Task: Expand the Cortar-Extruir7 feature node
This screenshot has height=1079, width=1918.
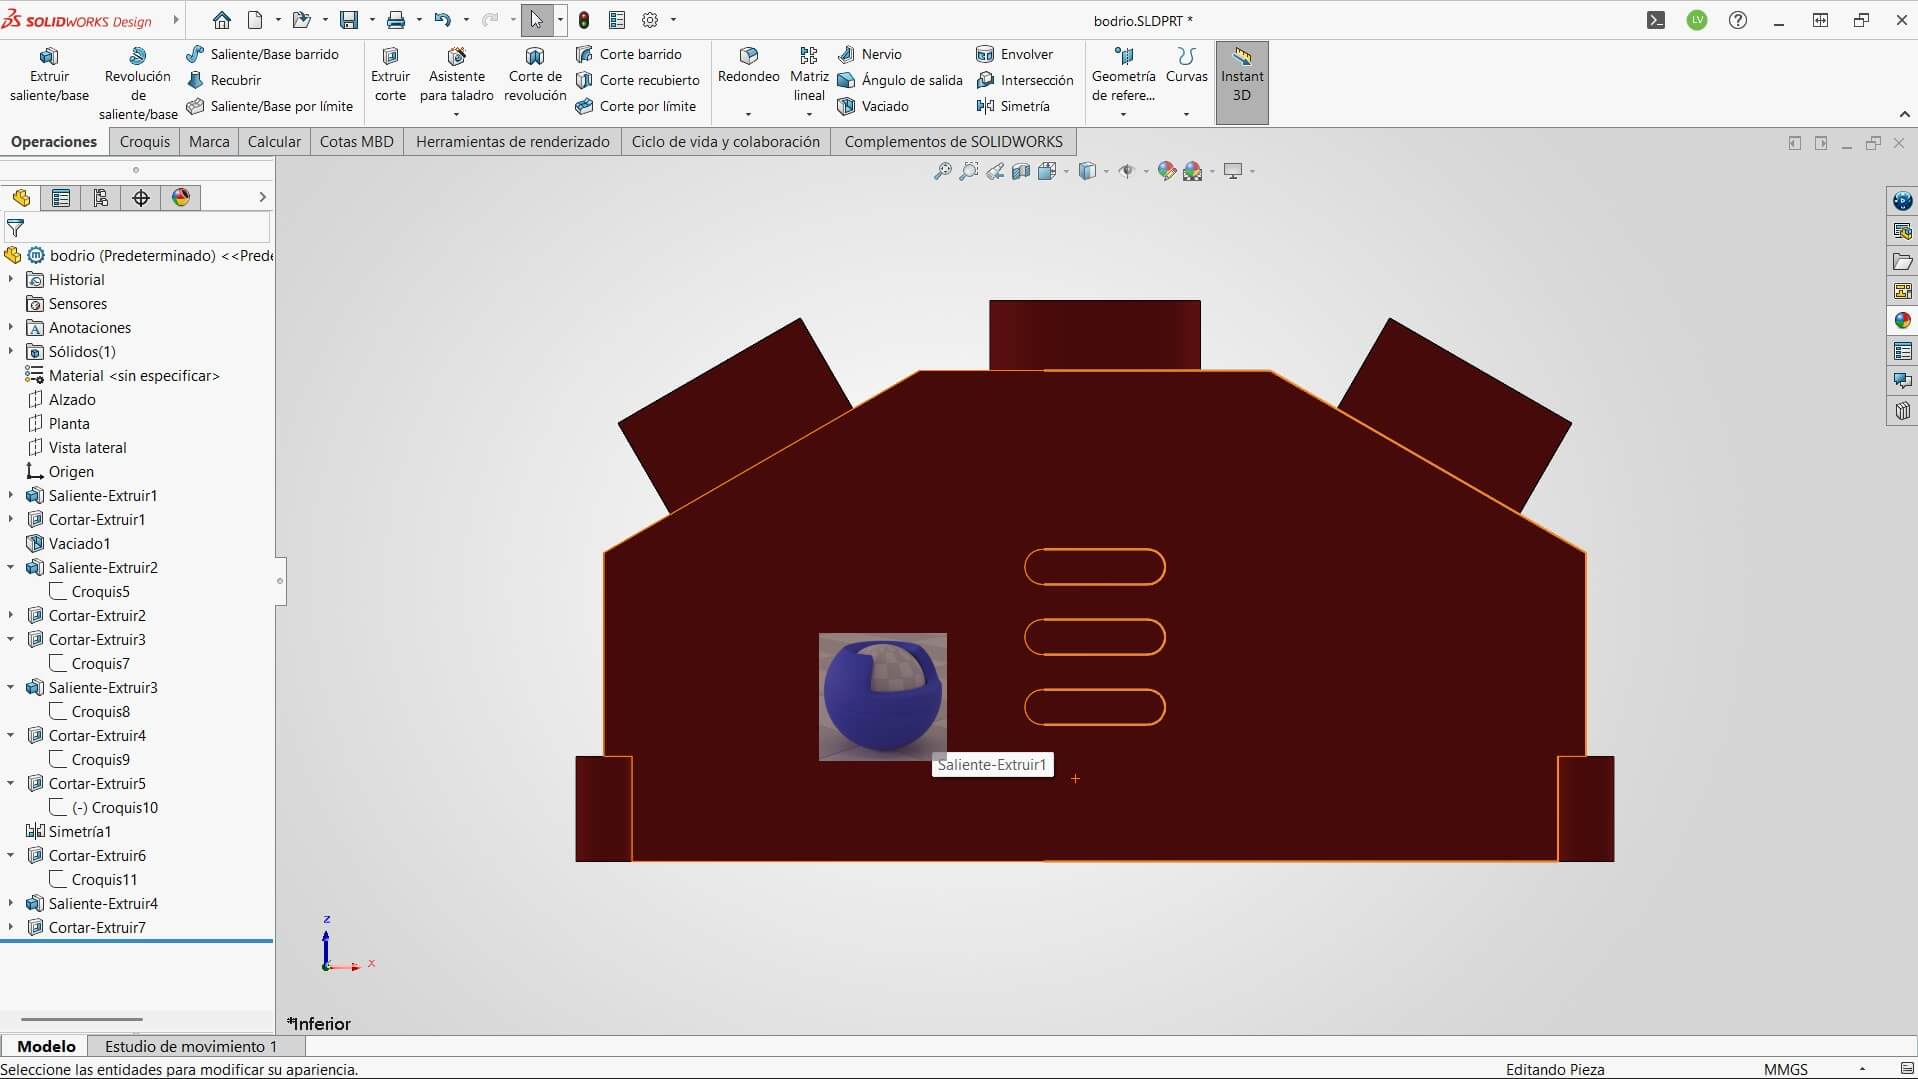Action: (x=11, y=928)
